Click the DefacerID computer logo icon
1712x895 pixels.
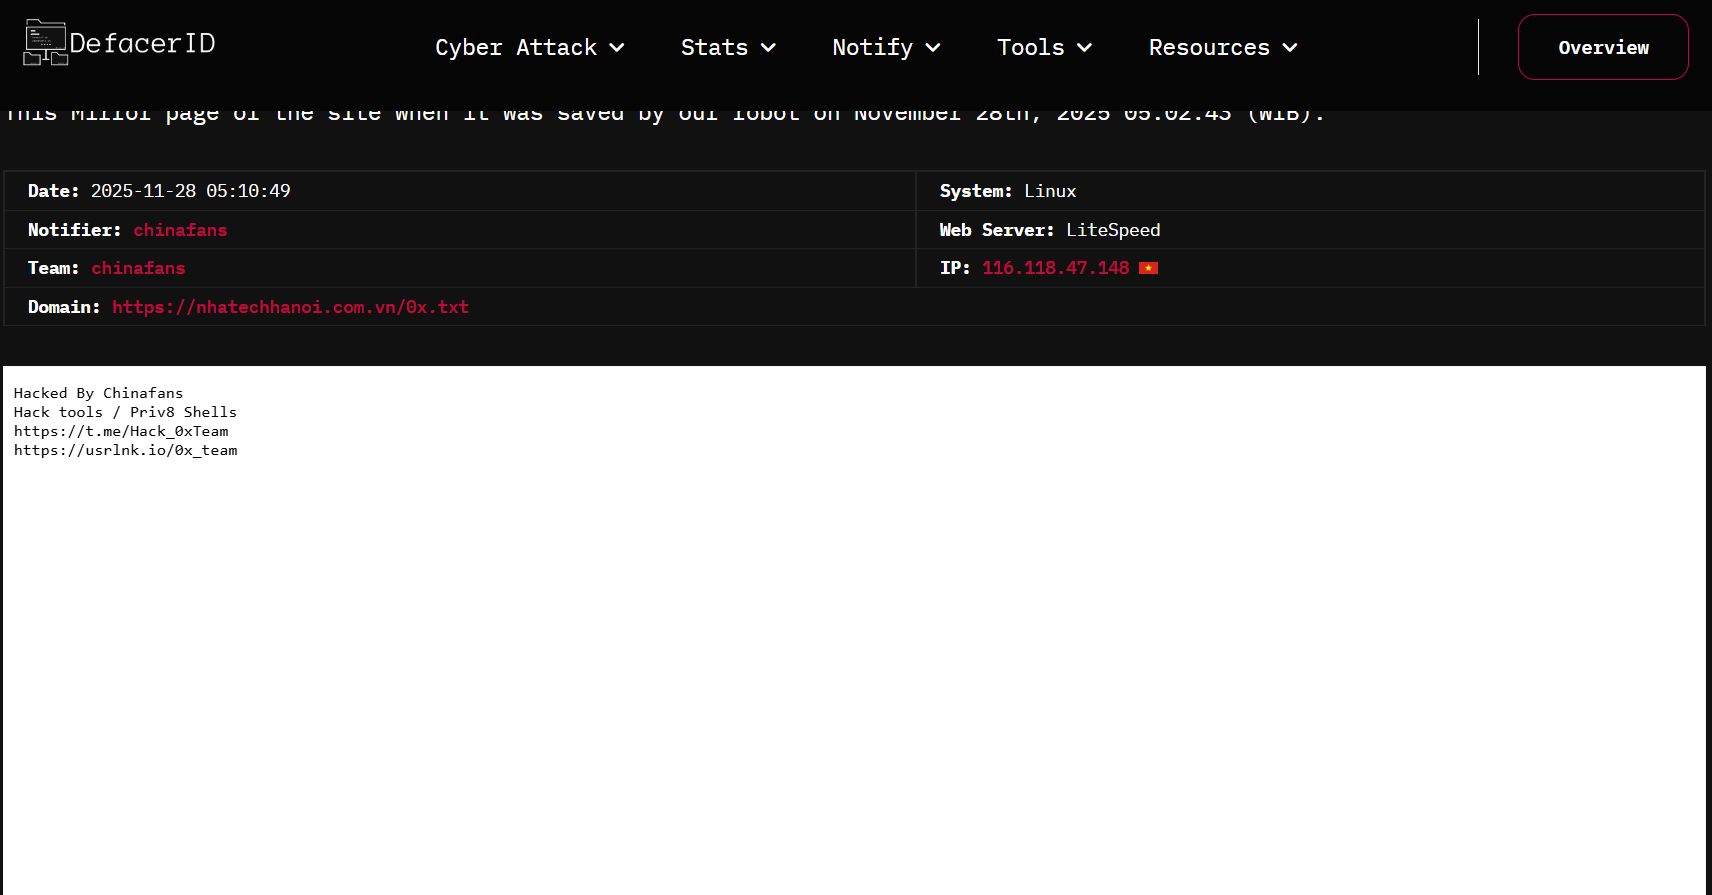tap(45, 43)
